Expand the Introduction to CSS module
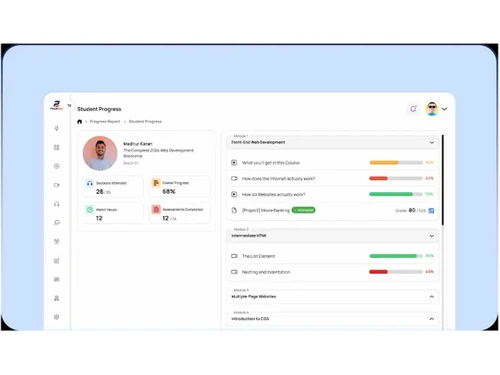The height and width of the screenshot is (375, 500). (432, 319)
